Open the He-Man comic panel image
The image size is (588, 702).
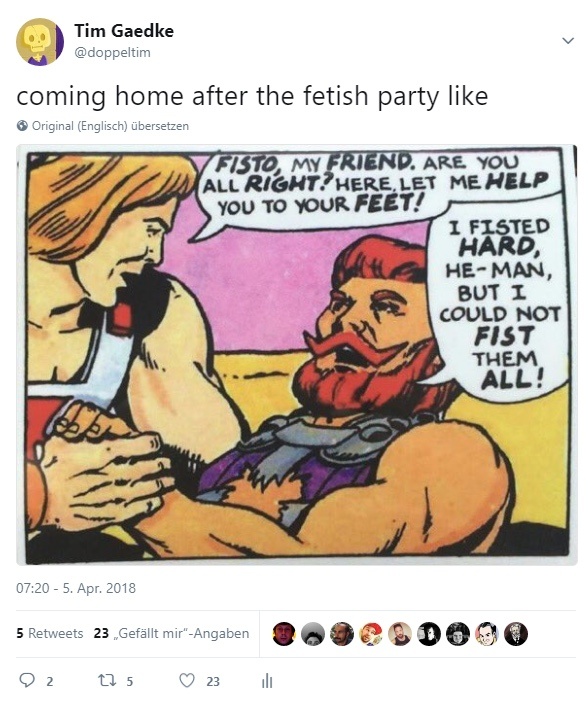click(297, 355)
